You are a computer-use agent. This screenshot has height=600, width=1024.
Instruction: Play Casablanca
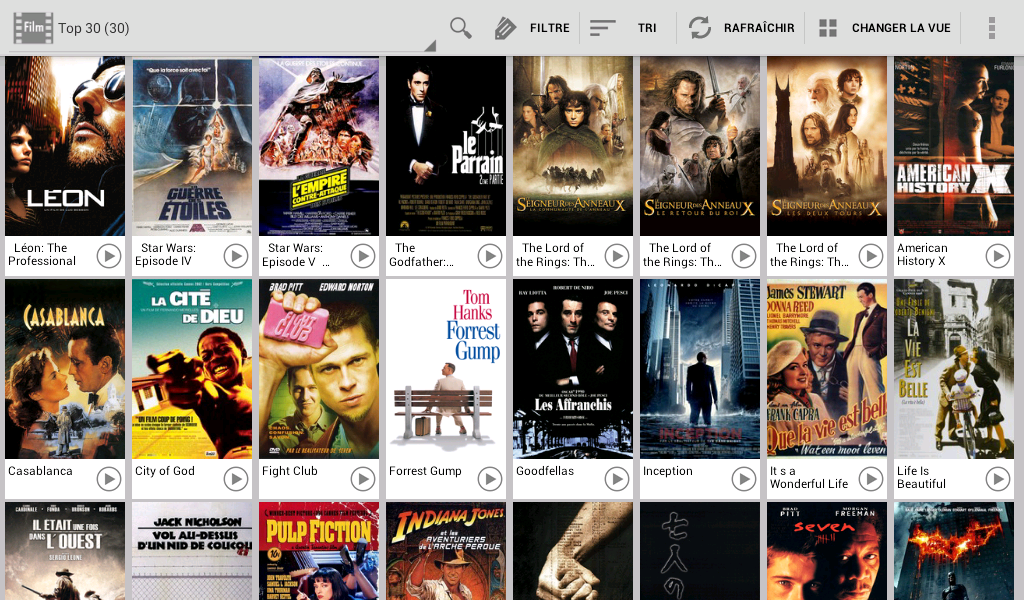pos(109,479)
